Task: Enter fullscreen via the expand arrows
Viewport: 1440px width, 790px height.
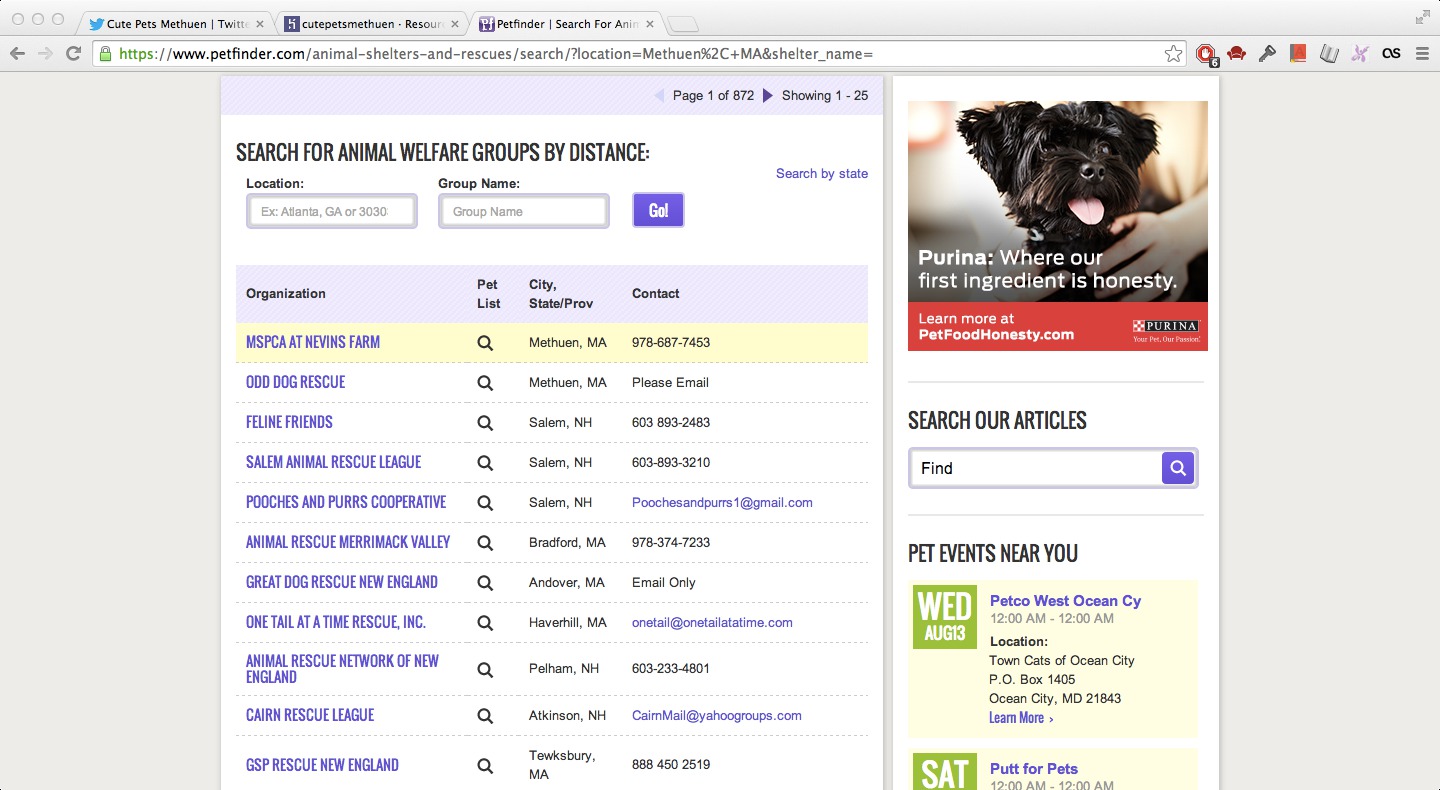Action: [1423, 17]
